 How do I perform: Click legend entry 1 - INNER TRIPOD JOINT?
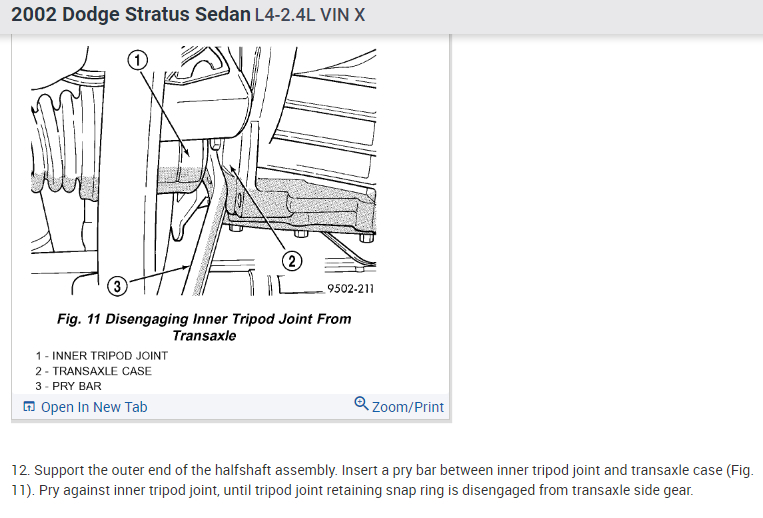[102, 356]
